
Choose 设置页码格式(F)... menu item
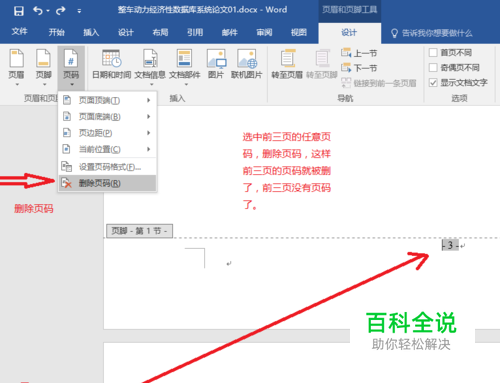coord(107,167)
